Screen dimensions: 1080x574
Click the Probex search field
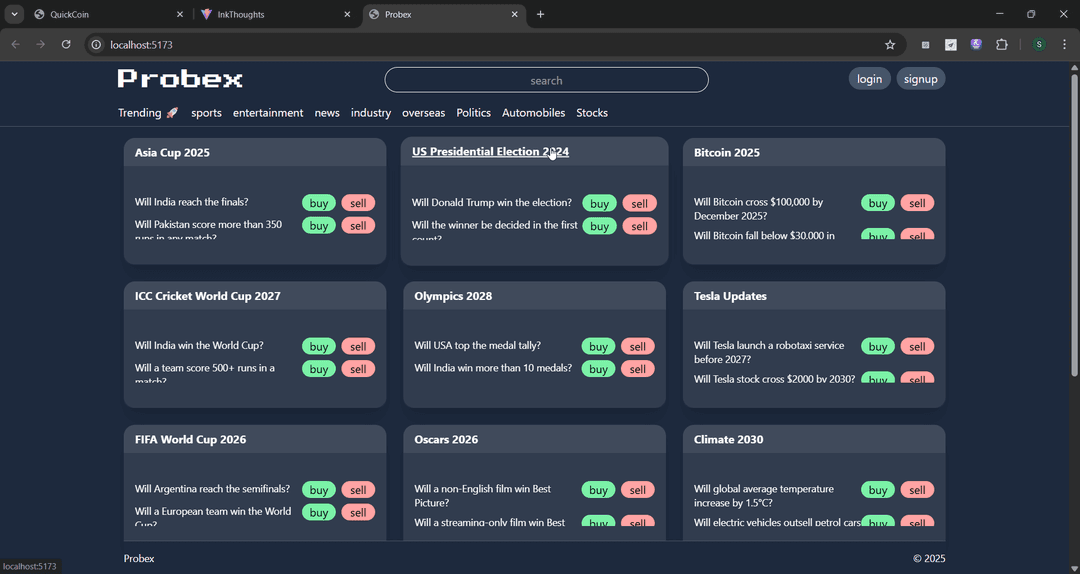point(546,80)
